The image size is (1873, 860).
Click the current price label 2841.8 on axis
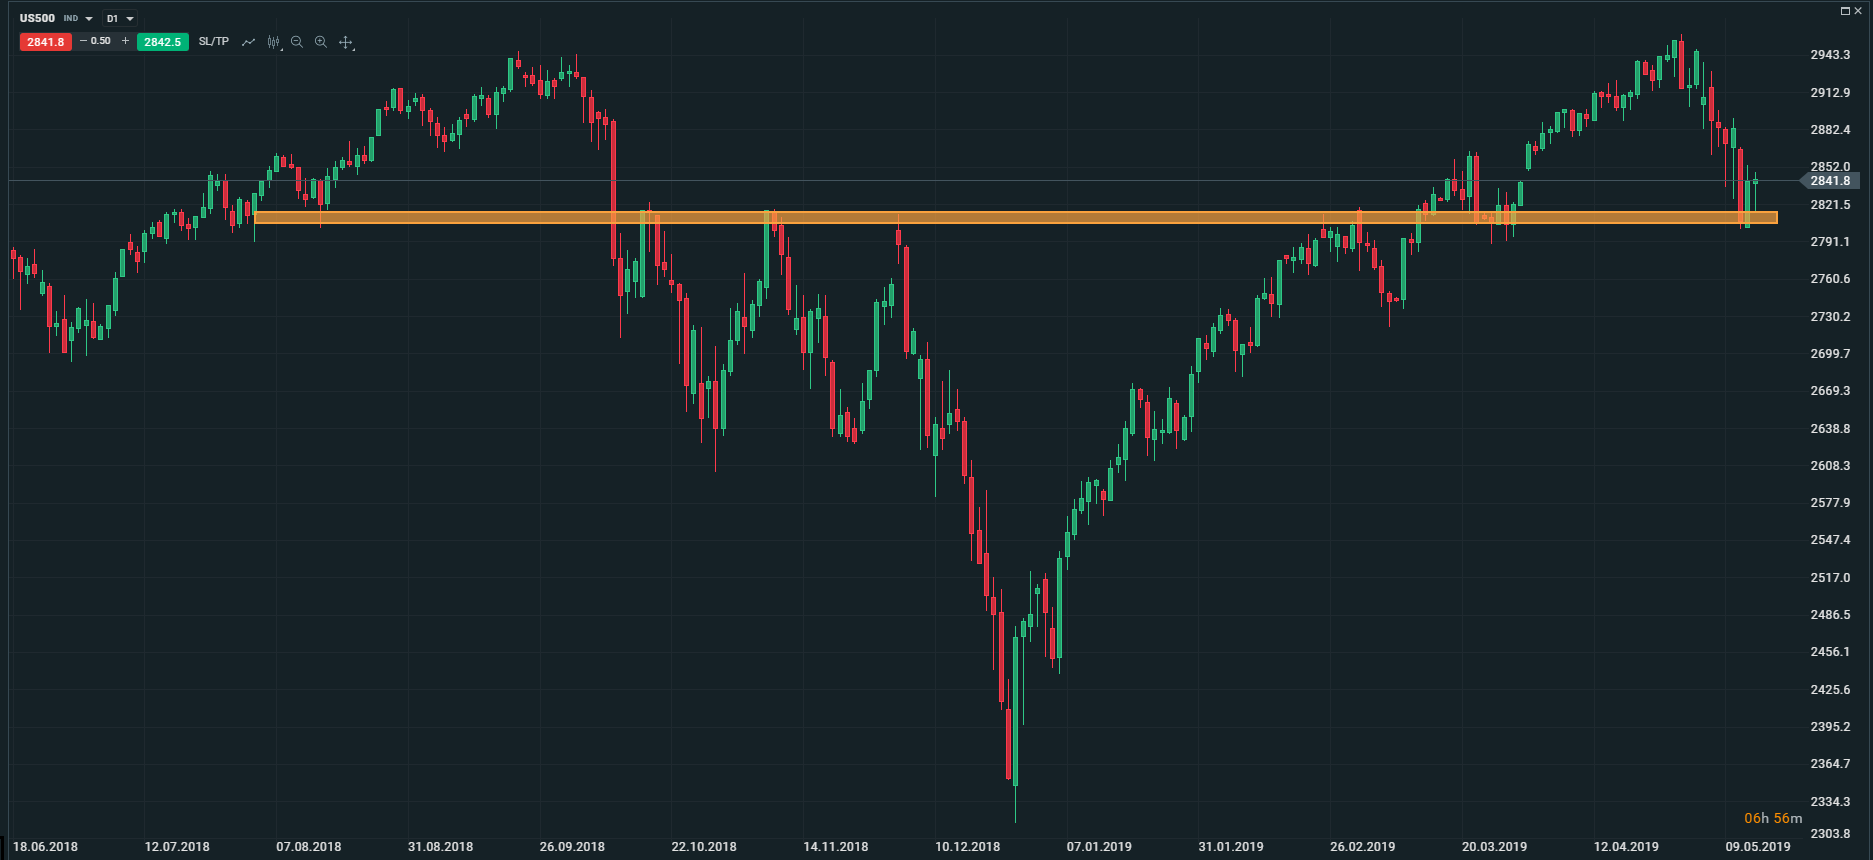1830,181
